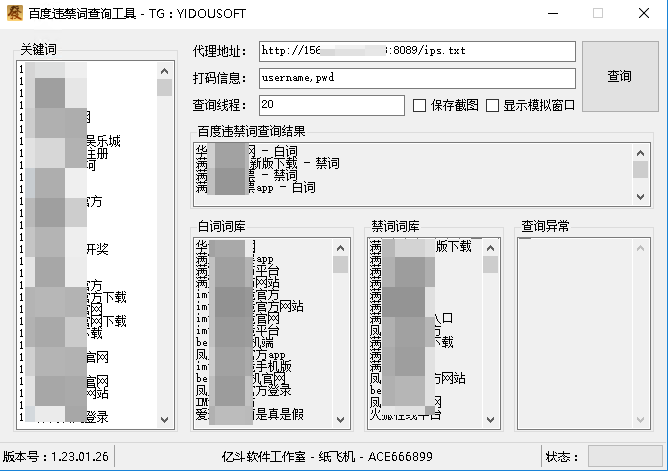Select the result row ending app - 白词
668x471 pixels.
256,187
